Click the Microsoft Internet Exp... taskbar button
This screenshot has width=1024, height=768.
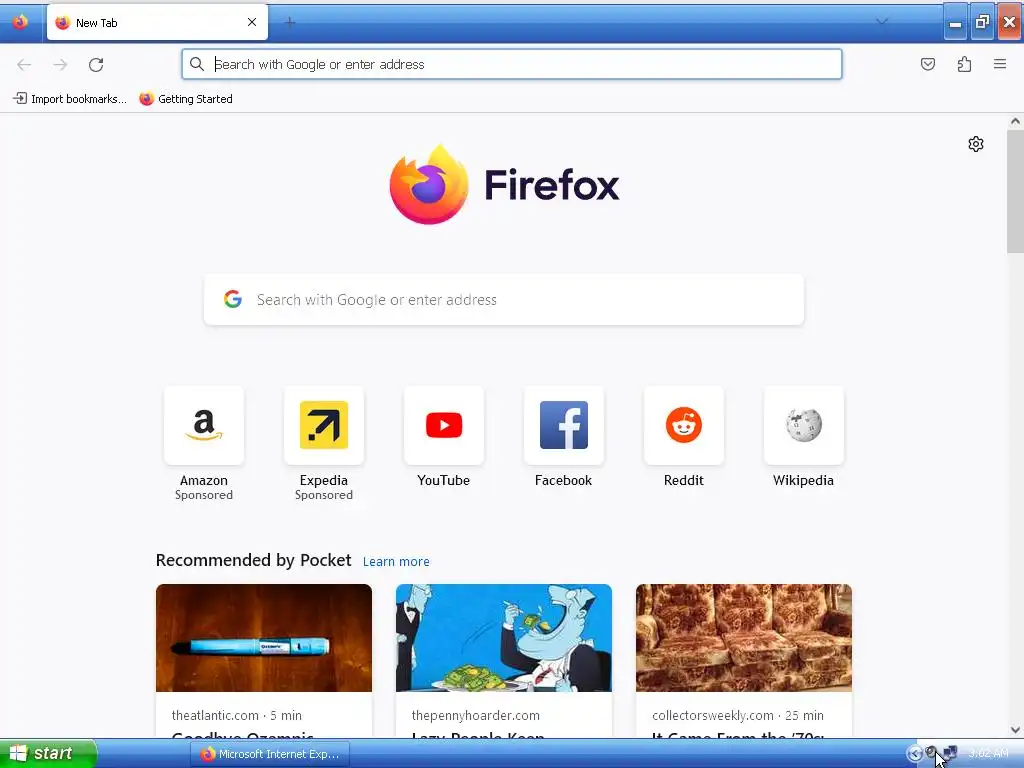pos(270,754)
